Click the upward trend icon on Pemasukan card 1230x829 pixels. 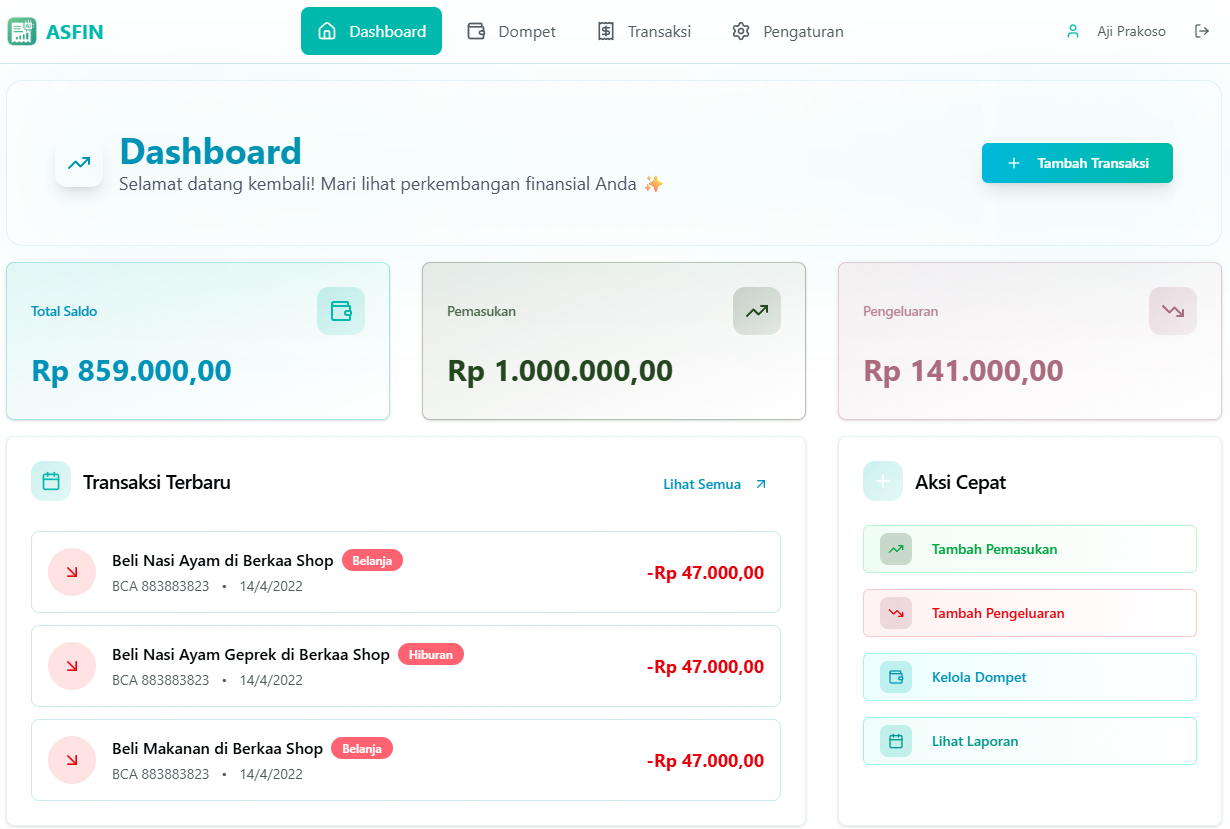757,311
